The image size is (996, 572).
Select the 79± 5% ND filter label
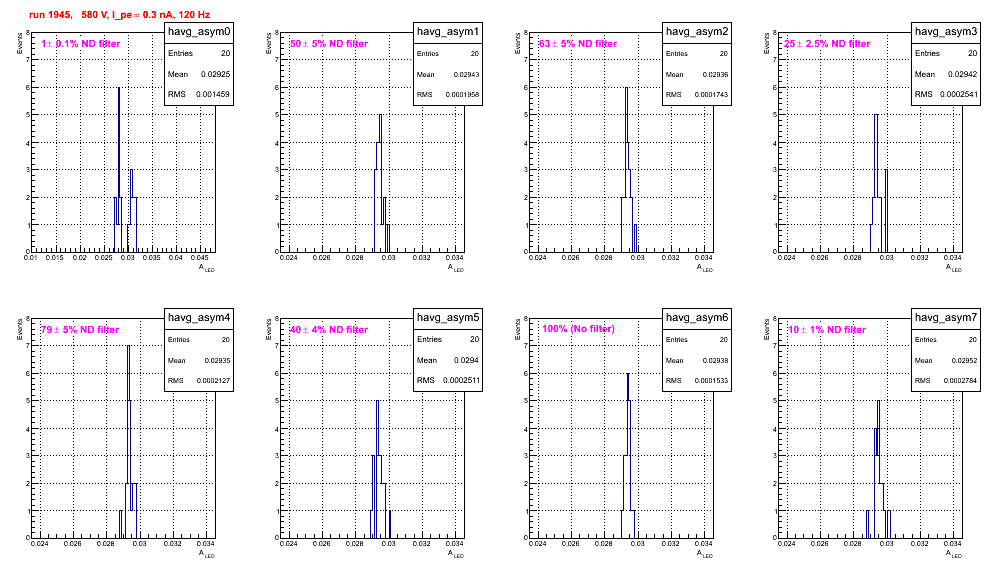click(80, 330)
